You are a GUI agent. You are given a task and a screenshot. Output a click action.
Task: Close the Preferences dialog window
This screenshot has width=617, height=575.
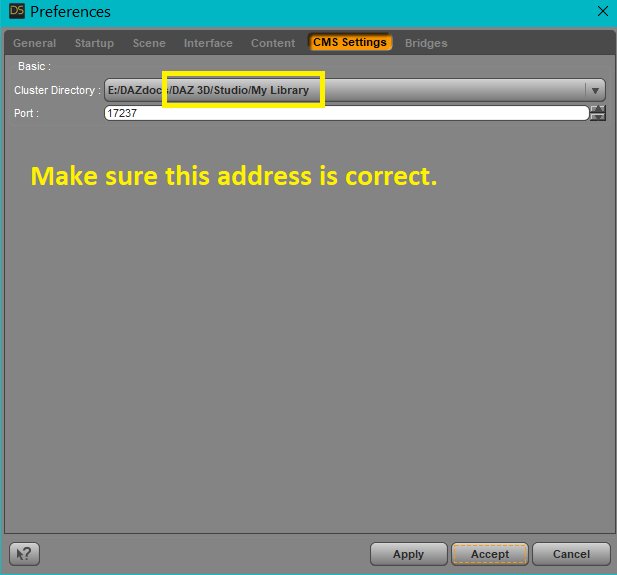click(x=602, y=11)
